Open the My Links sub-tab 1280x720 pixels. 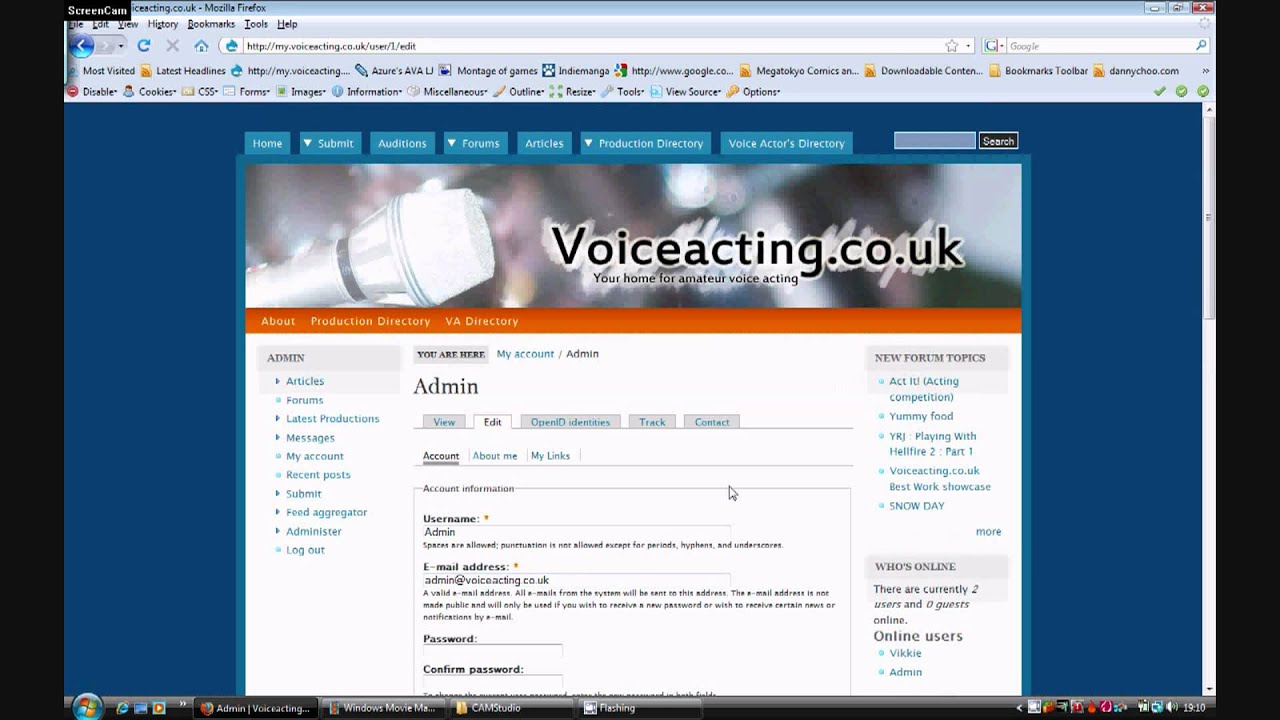550,456
